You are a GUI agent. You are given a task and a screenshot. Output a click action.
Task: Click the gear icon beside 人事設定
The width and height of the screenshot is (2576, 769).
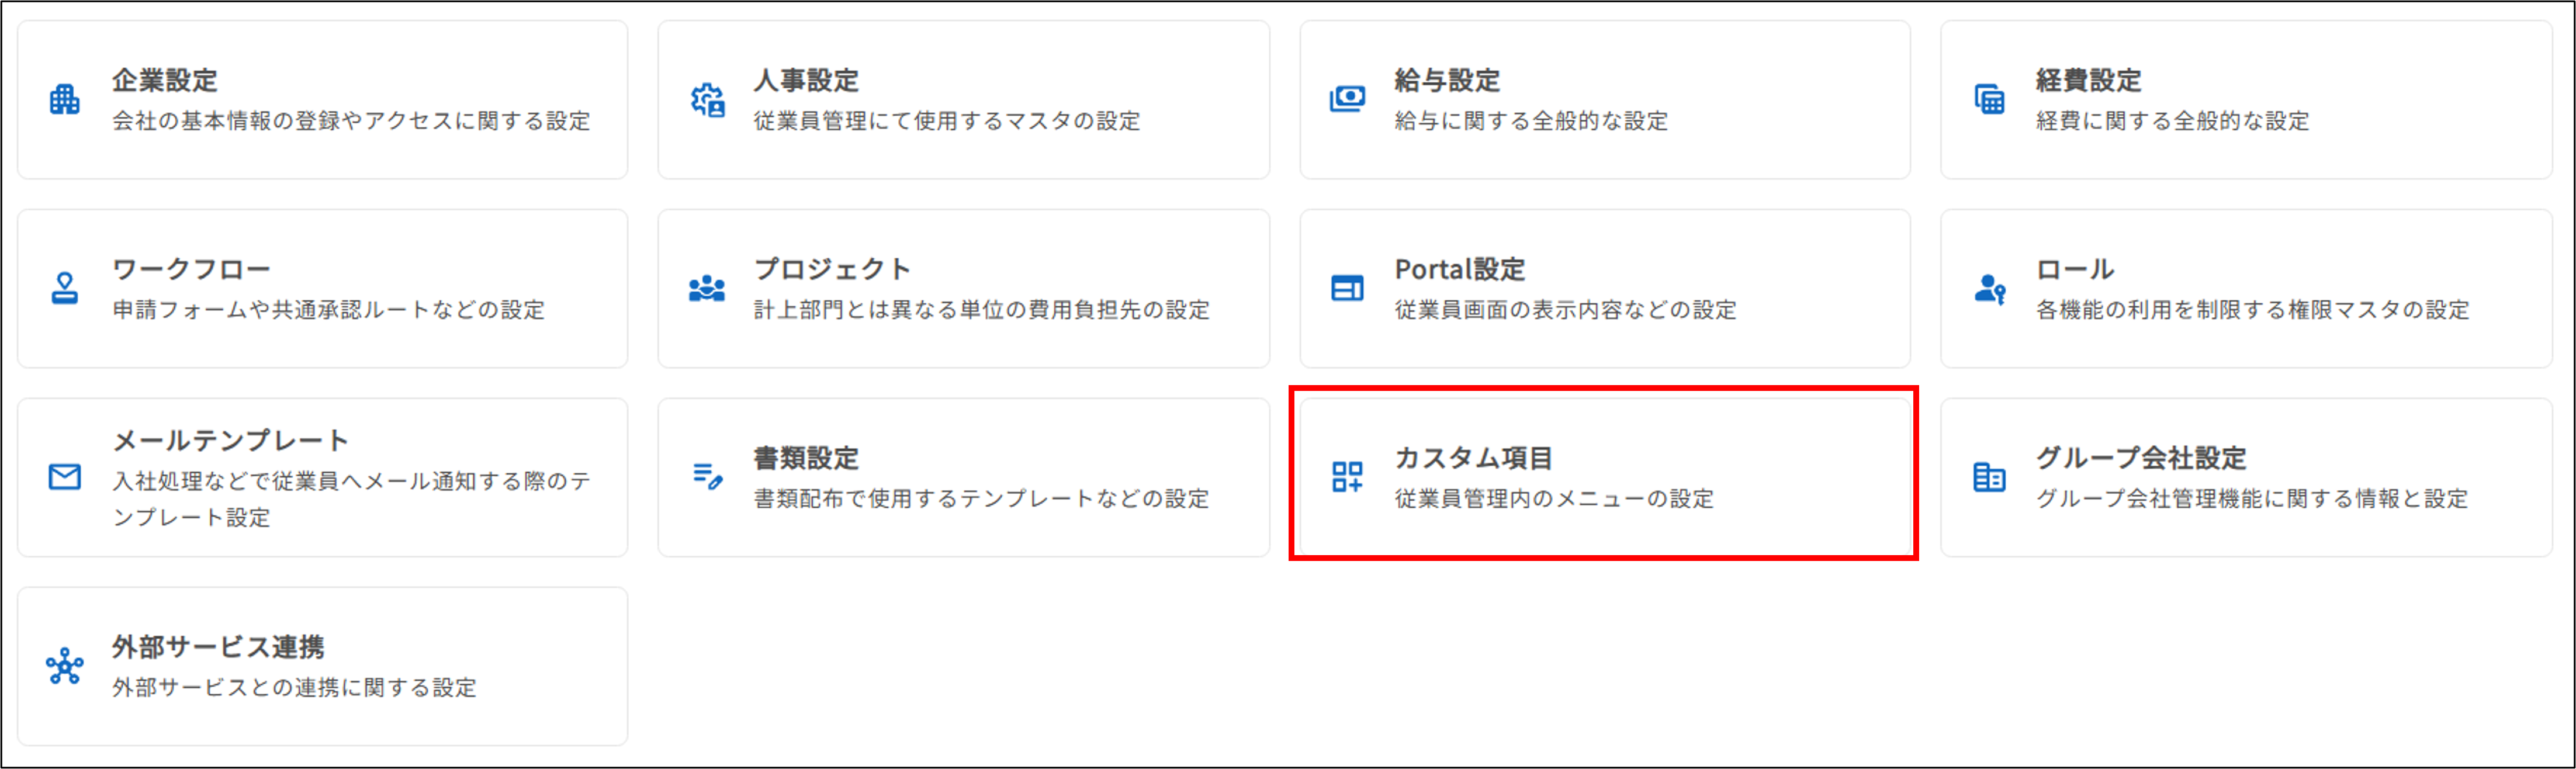pos(707,100)
